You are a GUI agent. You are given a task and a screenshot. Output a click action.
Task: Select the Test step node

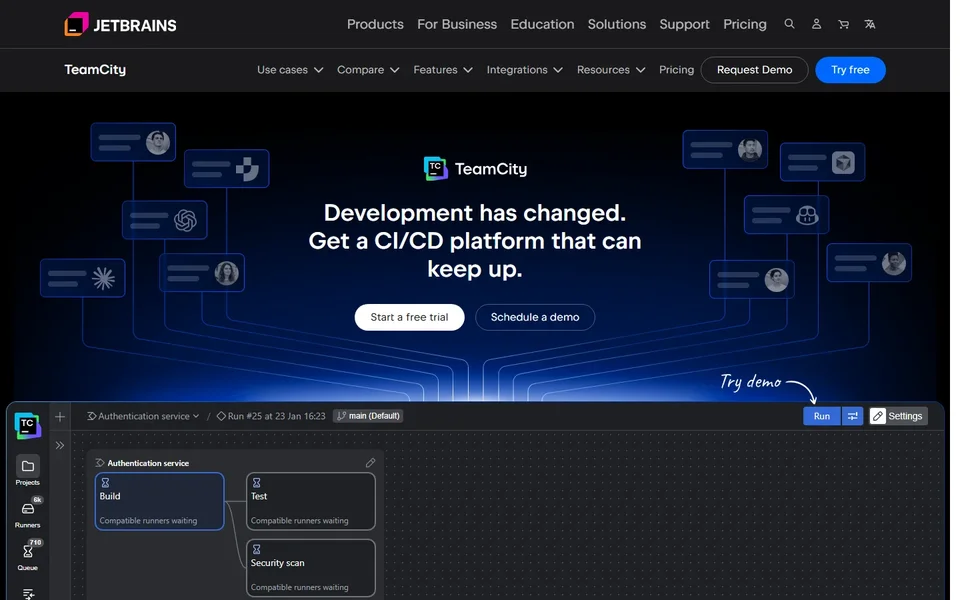(x=310, y=501)
